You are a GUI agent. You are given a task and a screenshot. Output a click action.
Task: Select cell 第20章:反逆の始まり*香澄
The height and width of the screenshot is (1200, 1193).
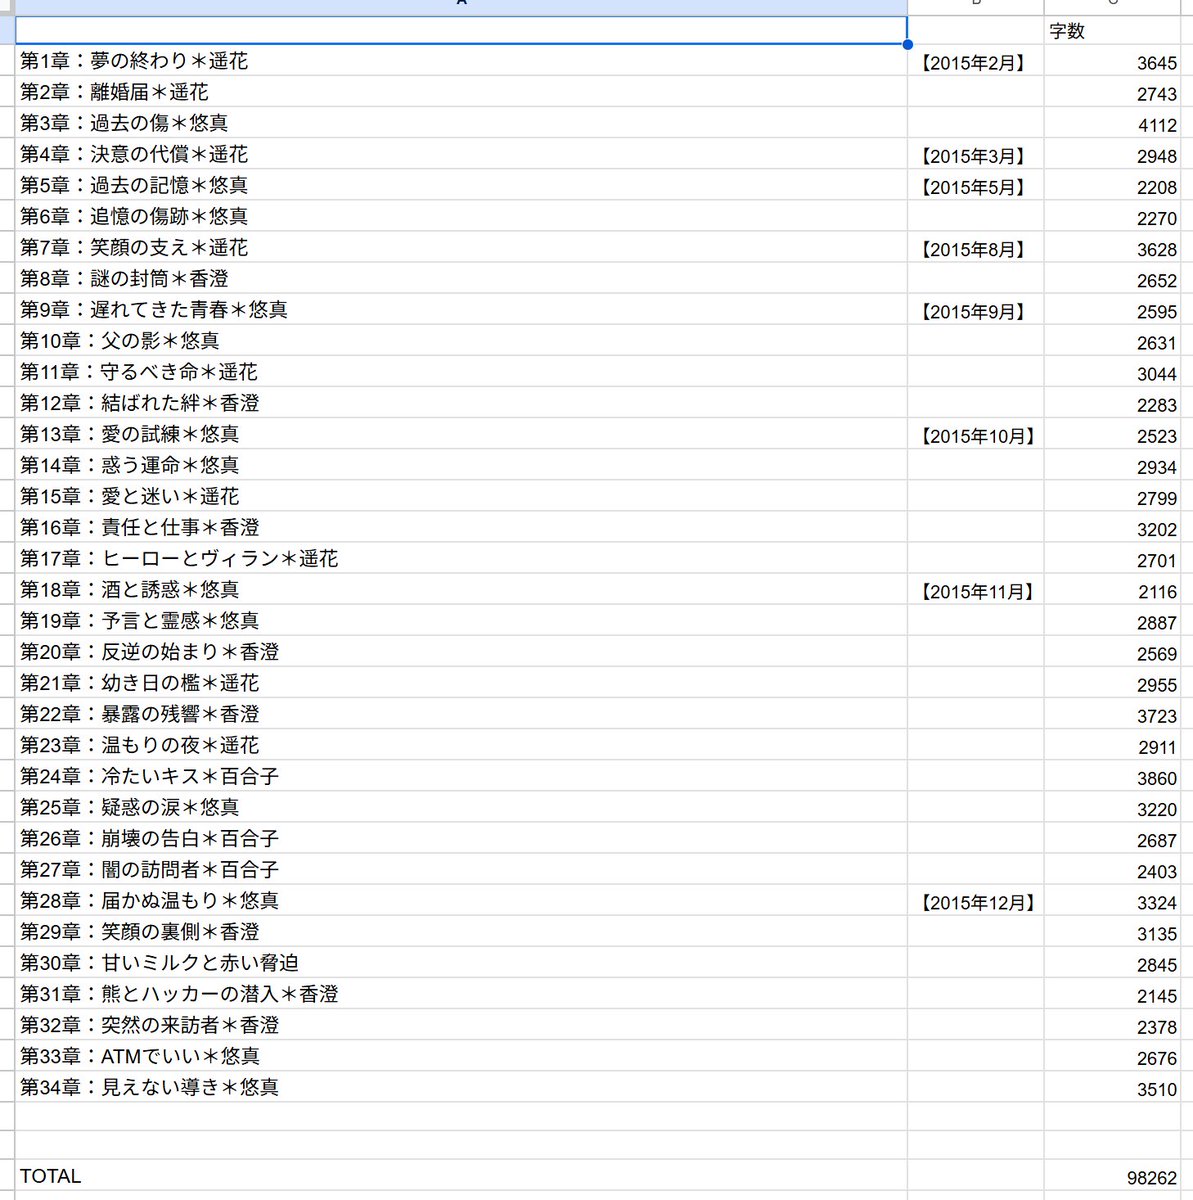tap(461, 651)
